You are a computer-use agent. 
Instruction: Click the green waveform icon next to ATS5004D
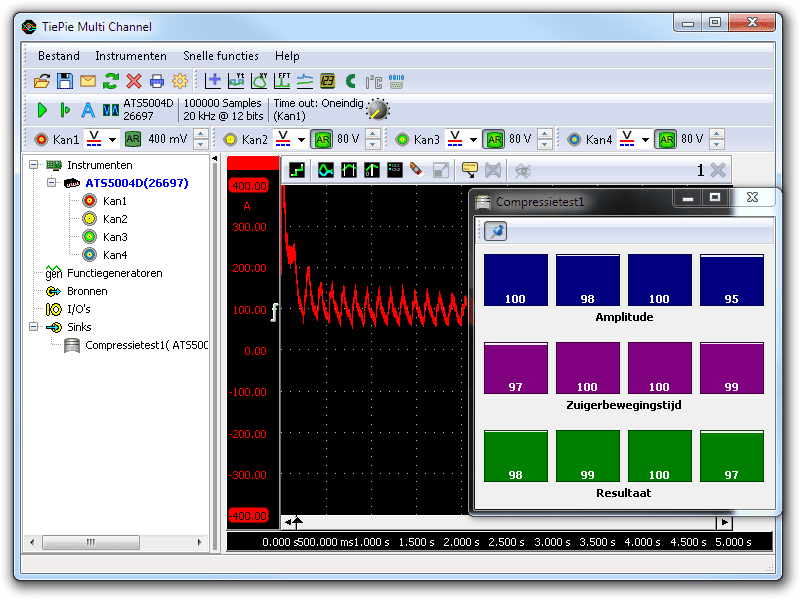coord(111,110)
